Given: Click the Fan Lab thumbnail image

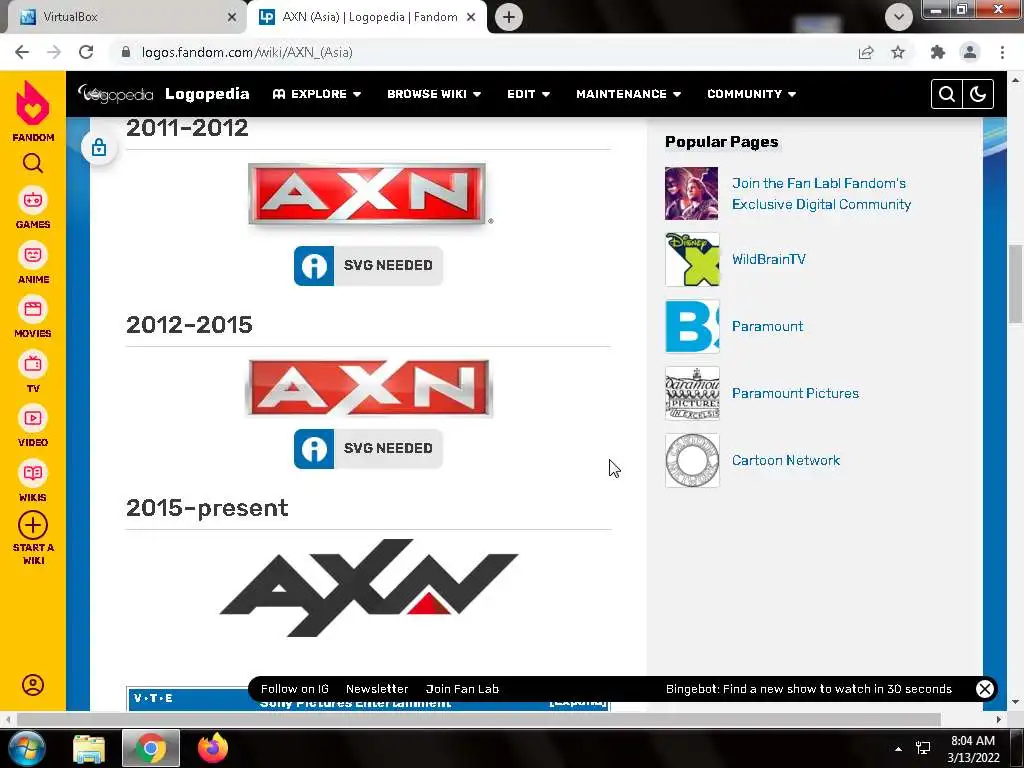Looking at the screenshot, I should click(x=692, y=193).
